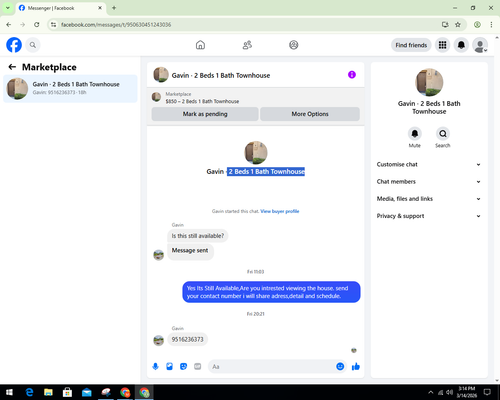Bookmark this page with star icon
The width and height of the screenshot is (500, 400).
coord(458,24)
